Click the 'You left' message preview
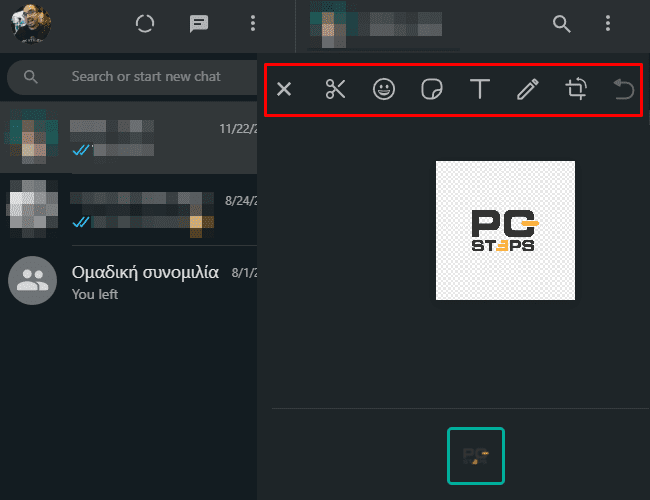 [x=95, y=294]
